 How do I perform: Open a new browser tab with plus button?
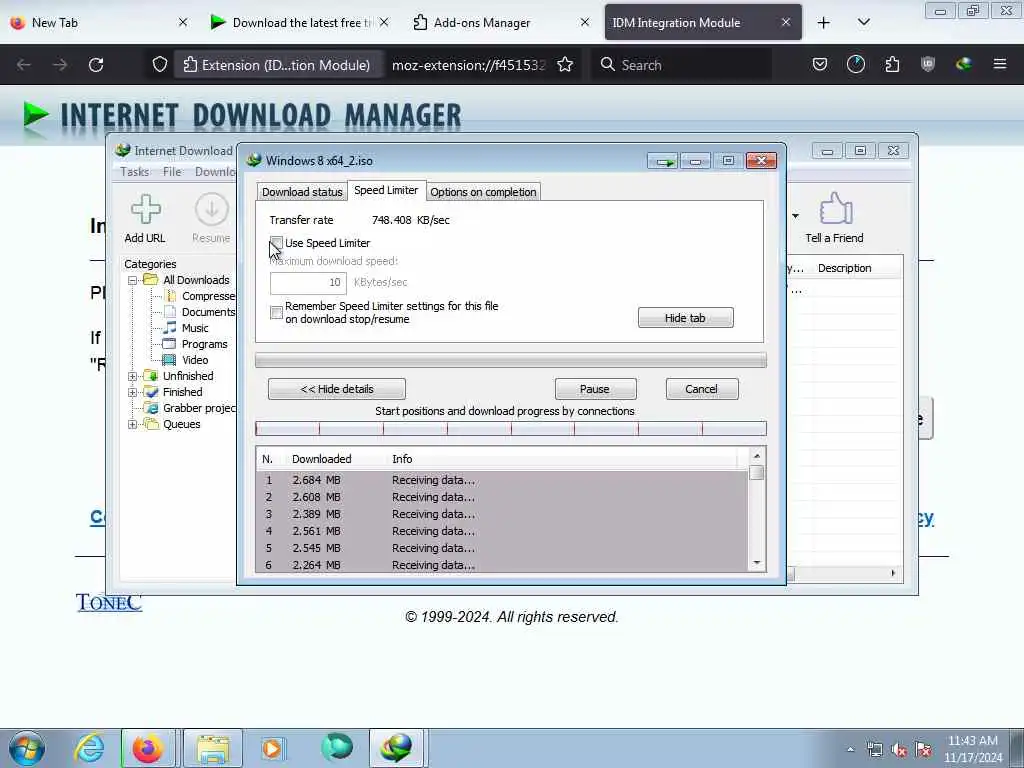click(824, 22)
